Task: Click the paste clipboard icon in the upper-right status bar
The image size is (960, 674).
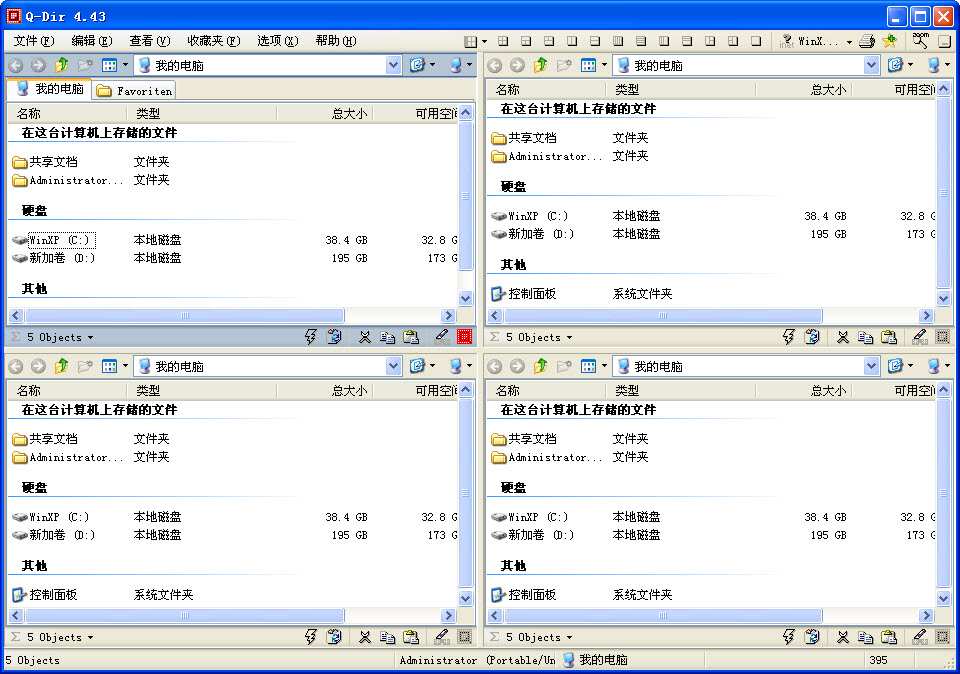Action: click(x=888, y=337)
